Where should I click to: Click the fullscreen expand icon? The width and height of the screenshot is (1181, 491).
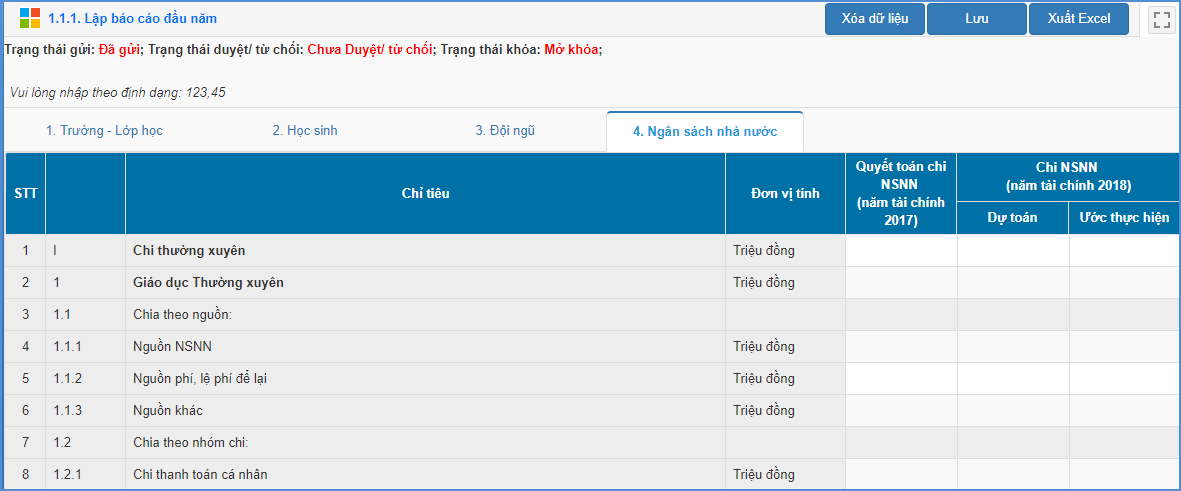coord(1161,19)
